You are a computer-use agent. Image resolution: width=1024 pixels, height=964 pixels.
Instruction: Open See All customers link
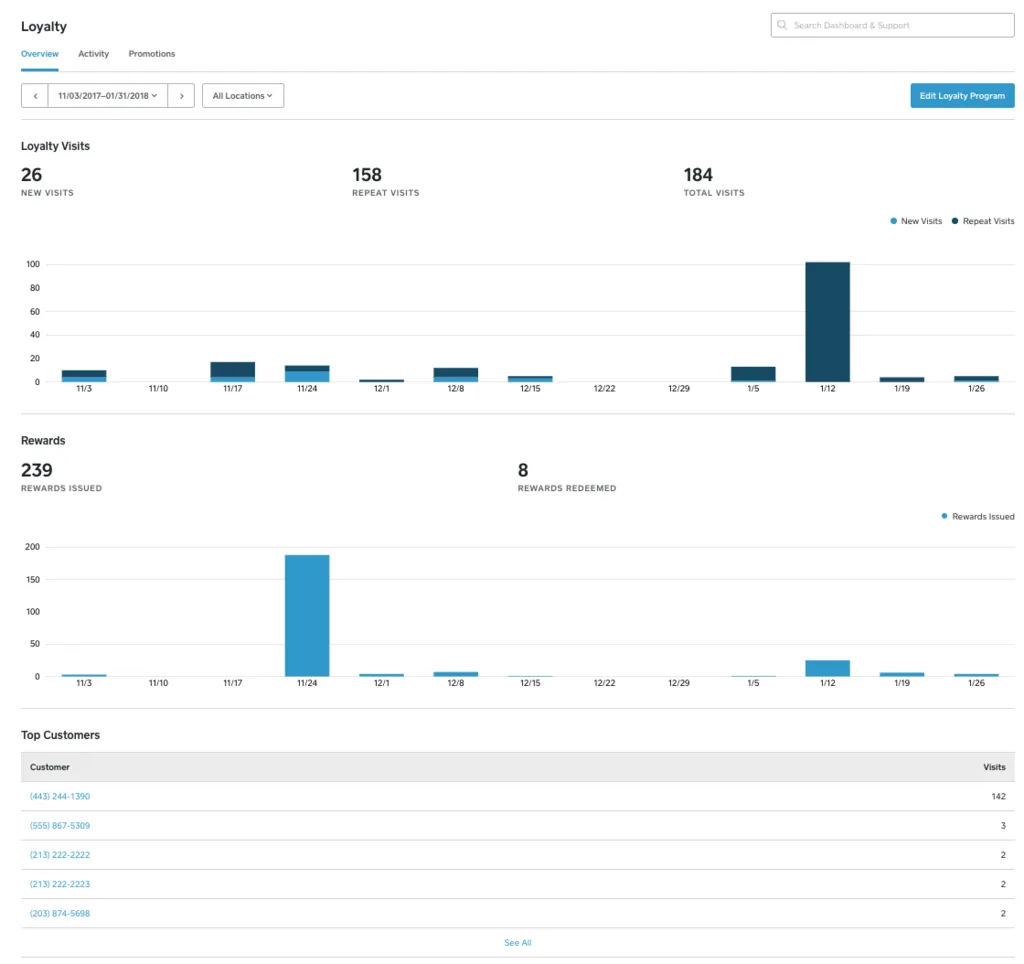pos(517,942)
